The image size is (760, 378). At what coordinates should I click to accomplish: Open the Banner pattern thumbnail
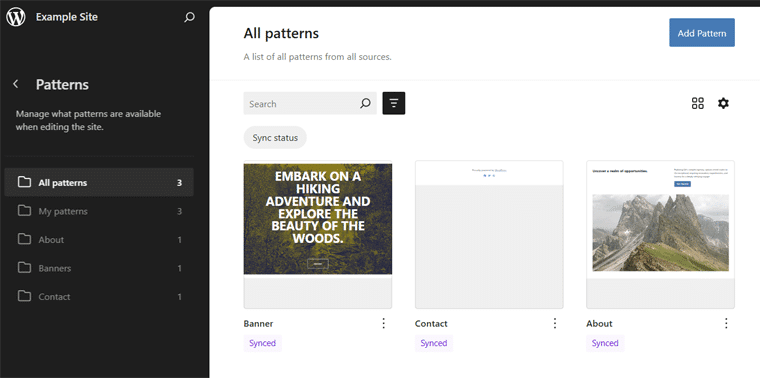click(x=317, y=235)
